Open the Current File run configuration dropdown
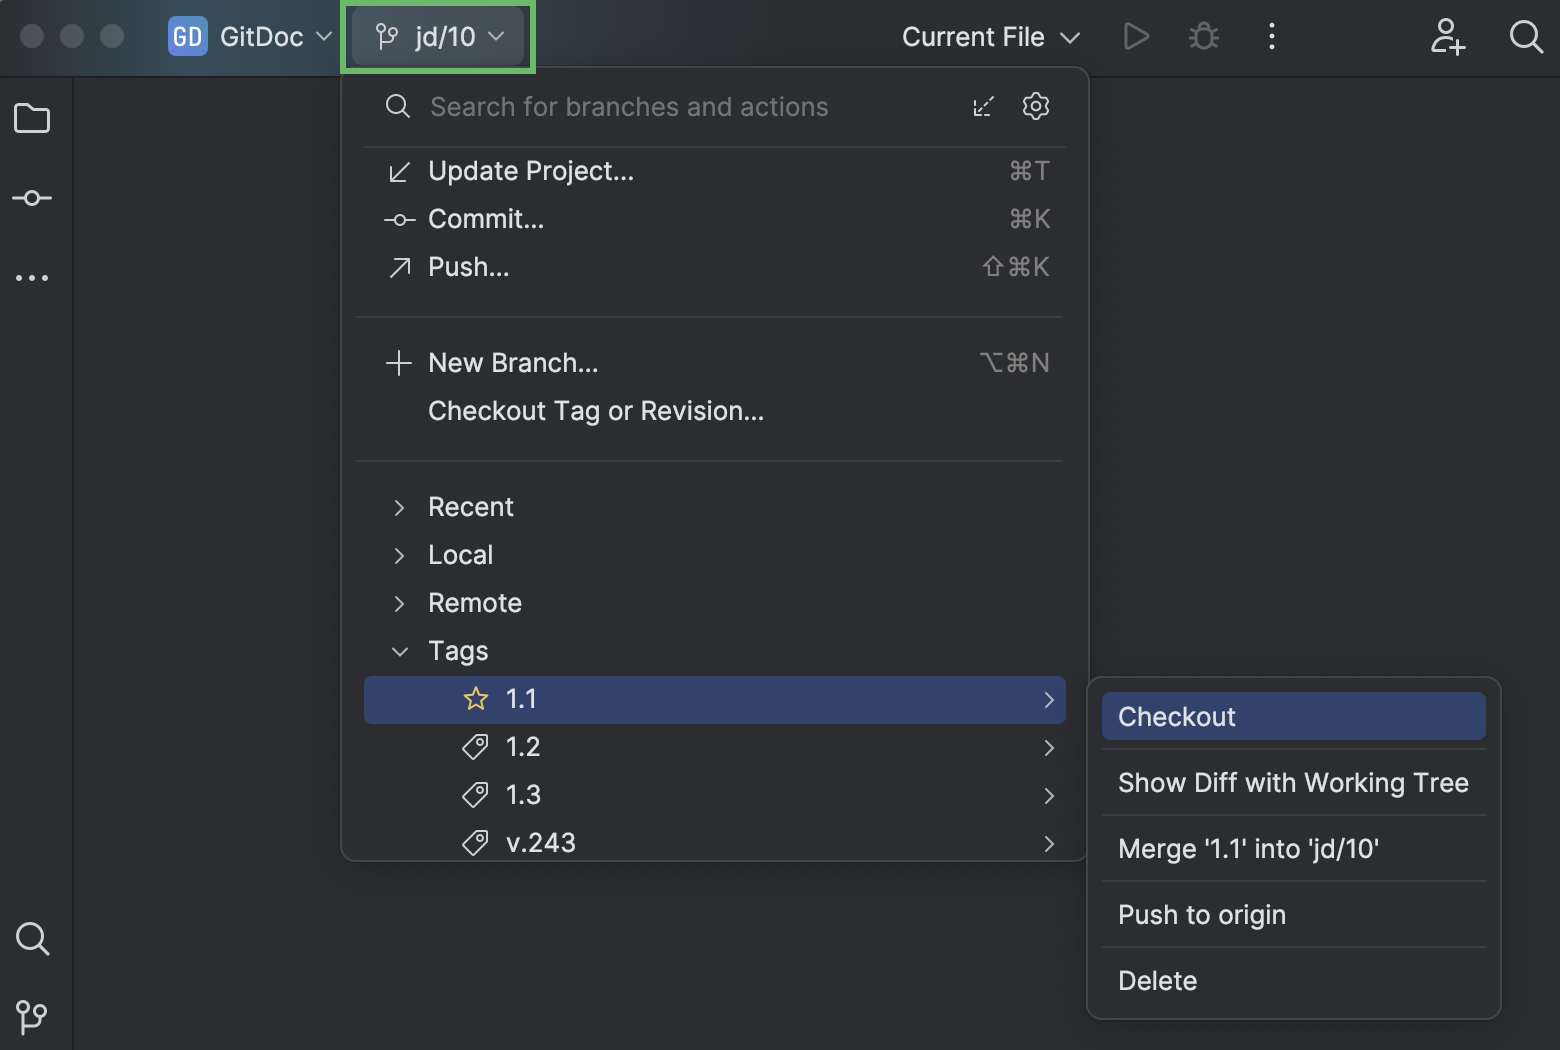The height and width of the screenshot is (1050, 1560). tap(989, 36)
